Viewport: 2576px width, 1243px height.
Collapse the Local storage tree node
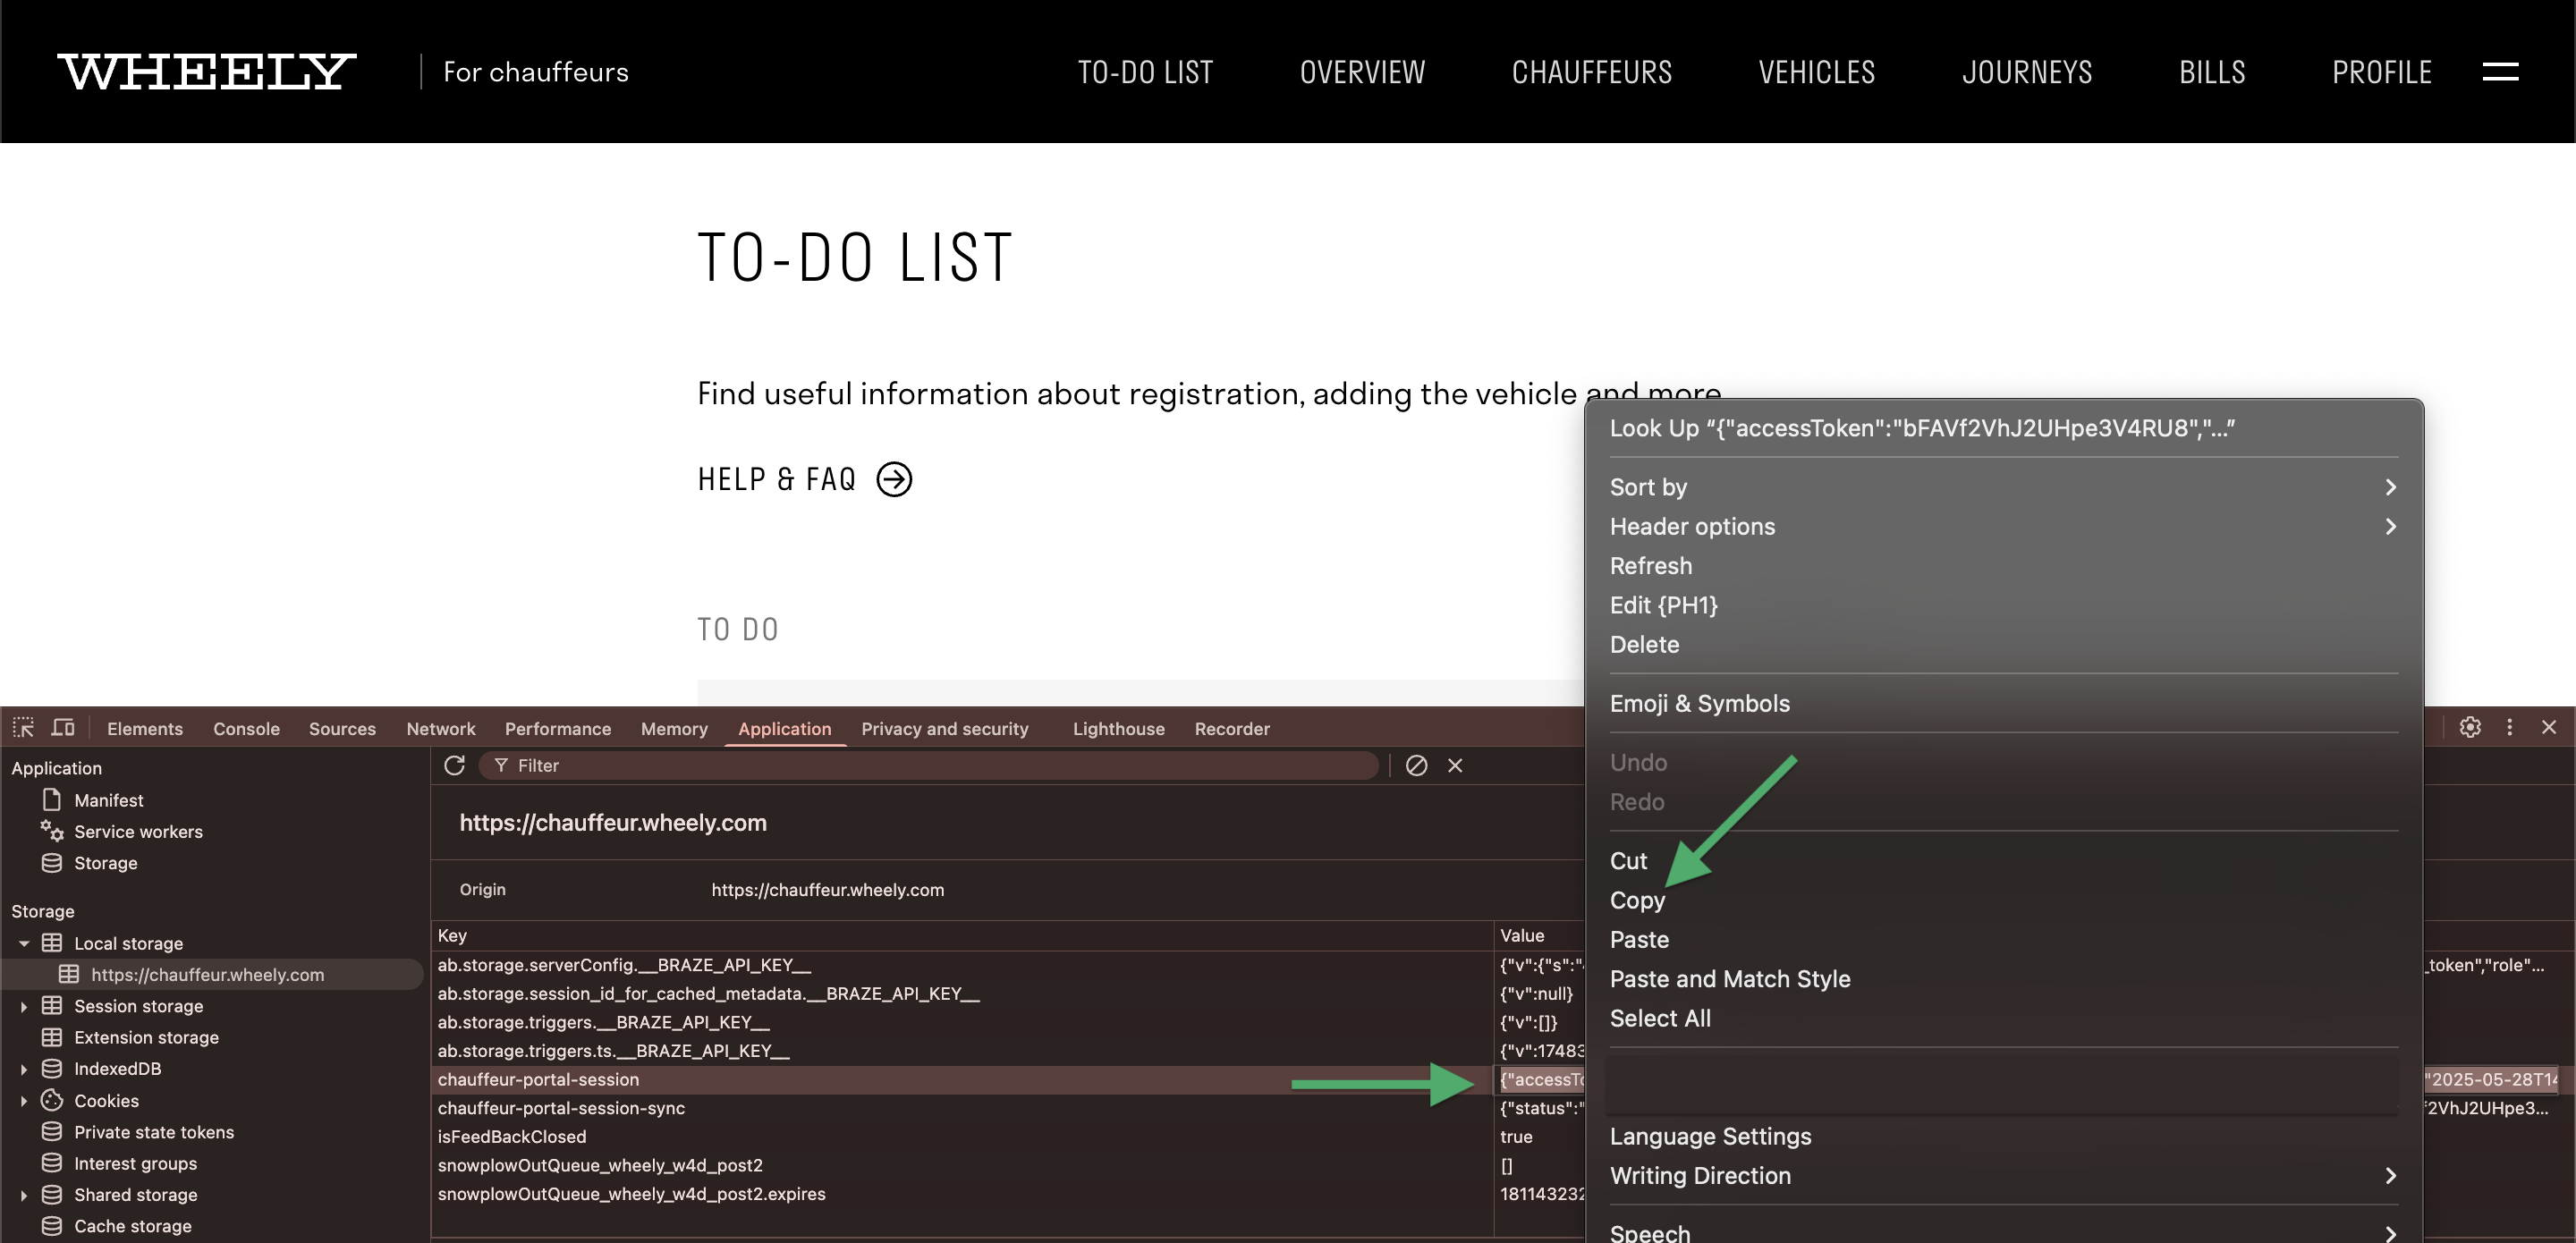coord(24,943)
